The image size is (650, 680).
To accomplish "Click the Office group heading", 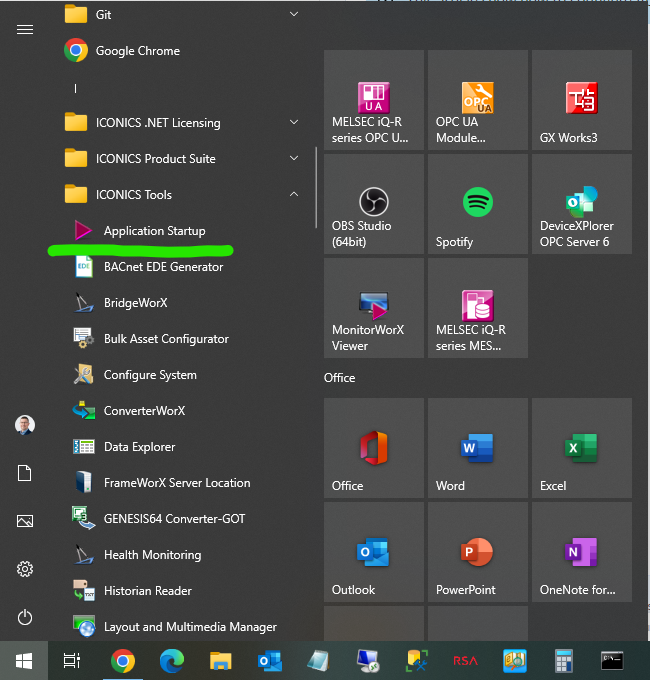I will [x=340, y=378].
